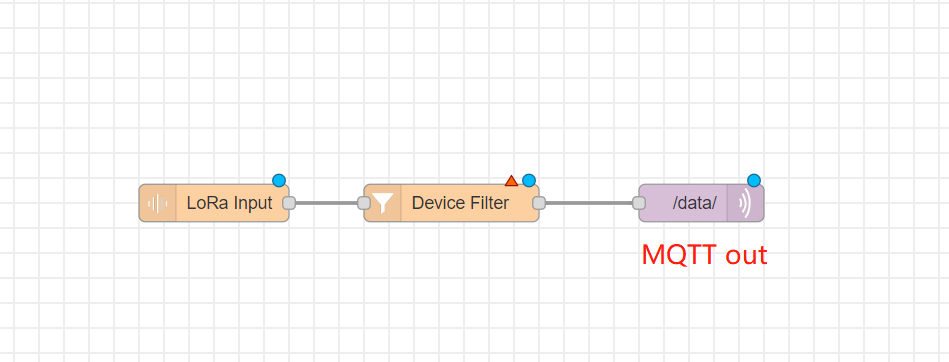
Task: Click blue unsaved-changes dot on LoRa Input
Action: (278, 180)
